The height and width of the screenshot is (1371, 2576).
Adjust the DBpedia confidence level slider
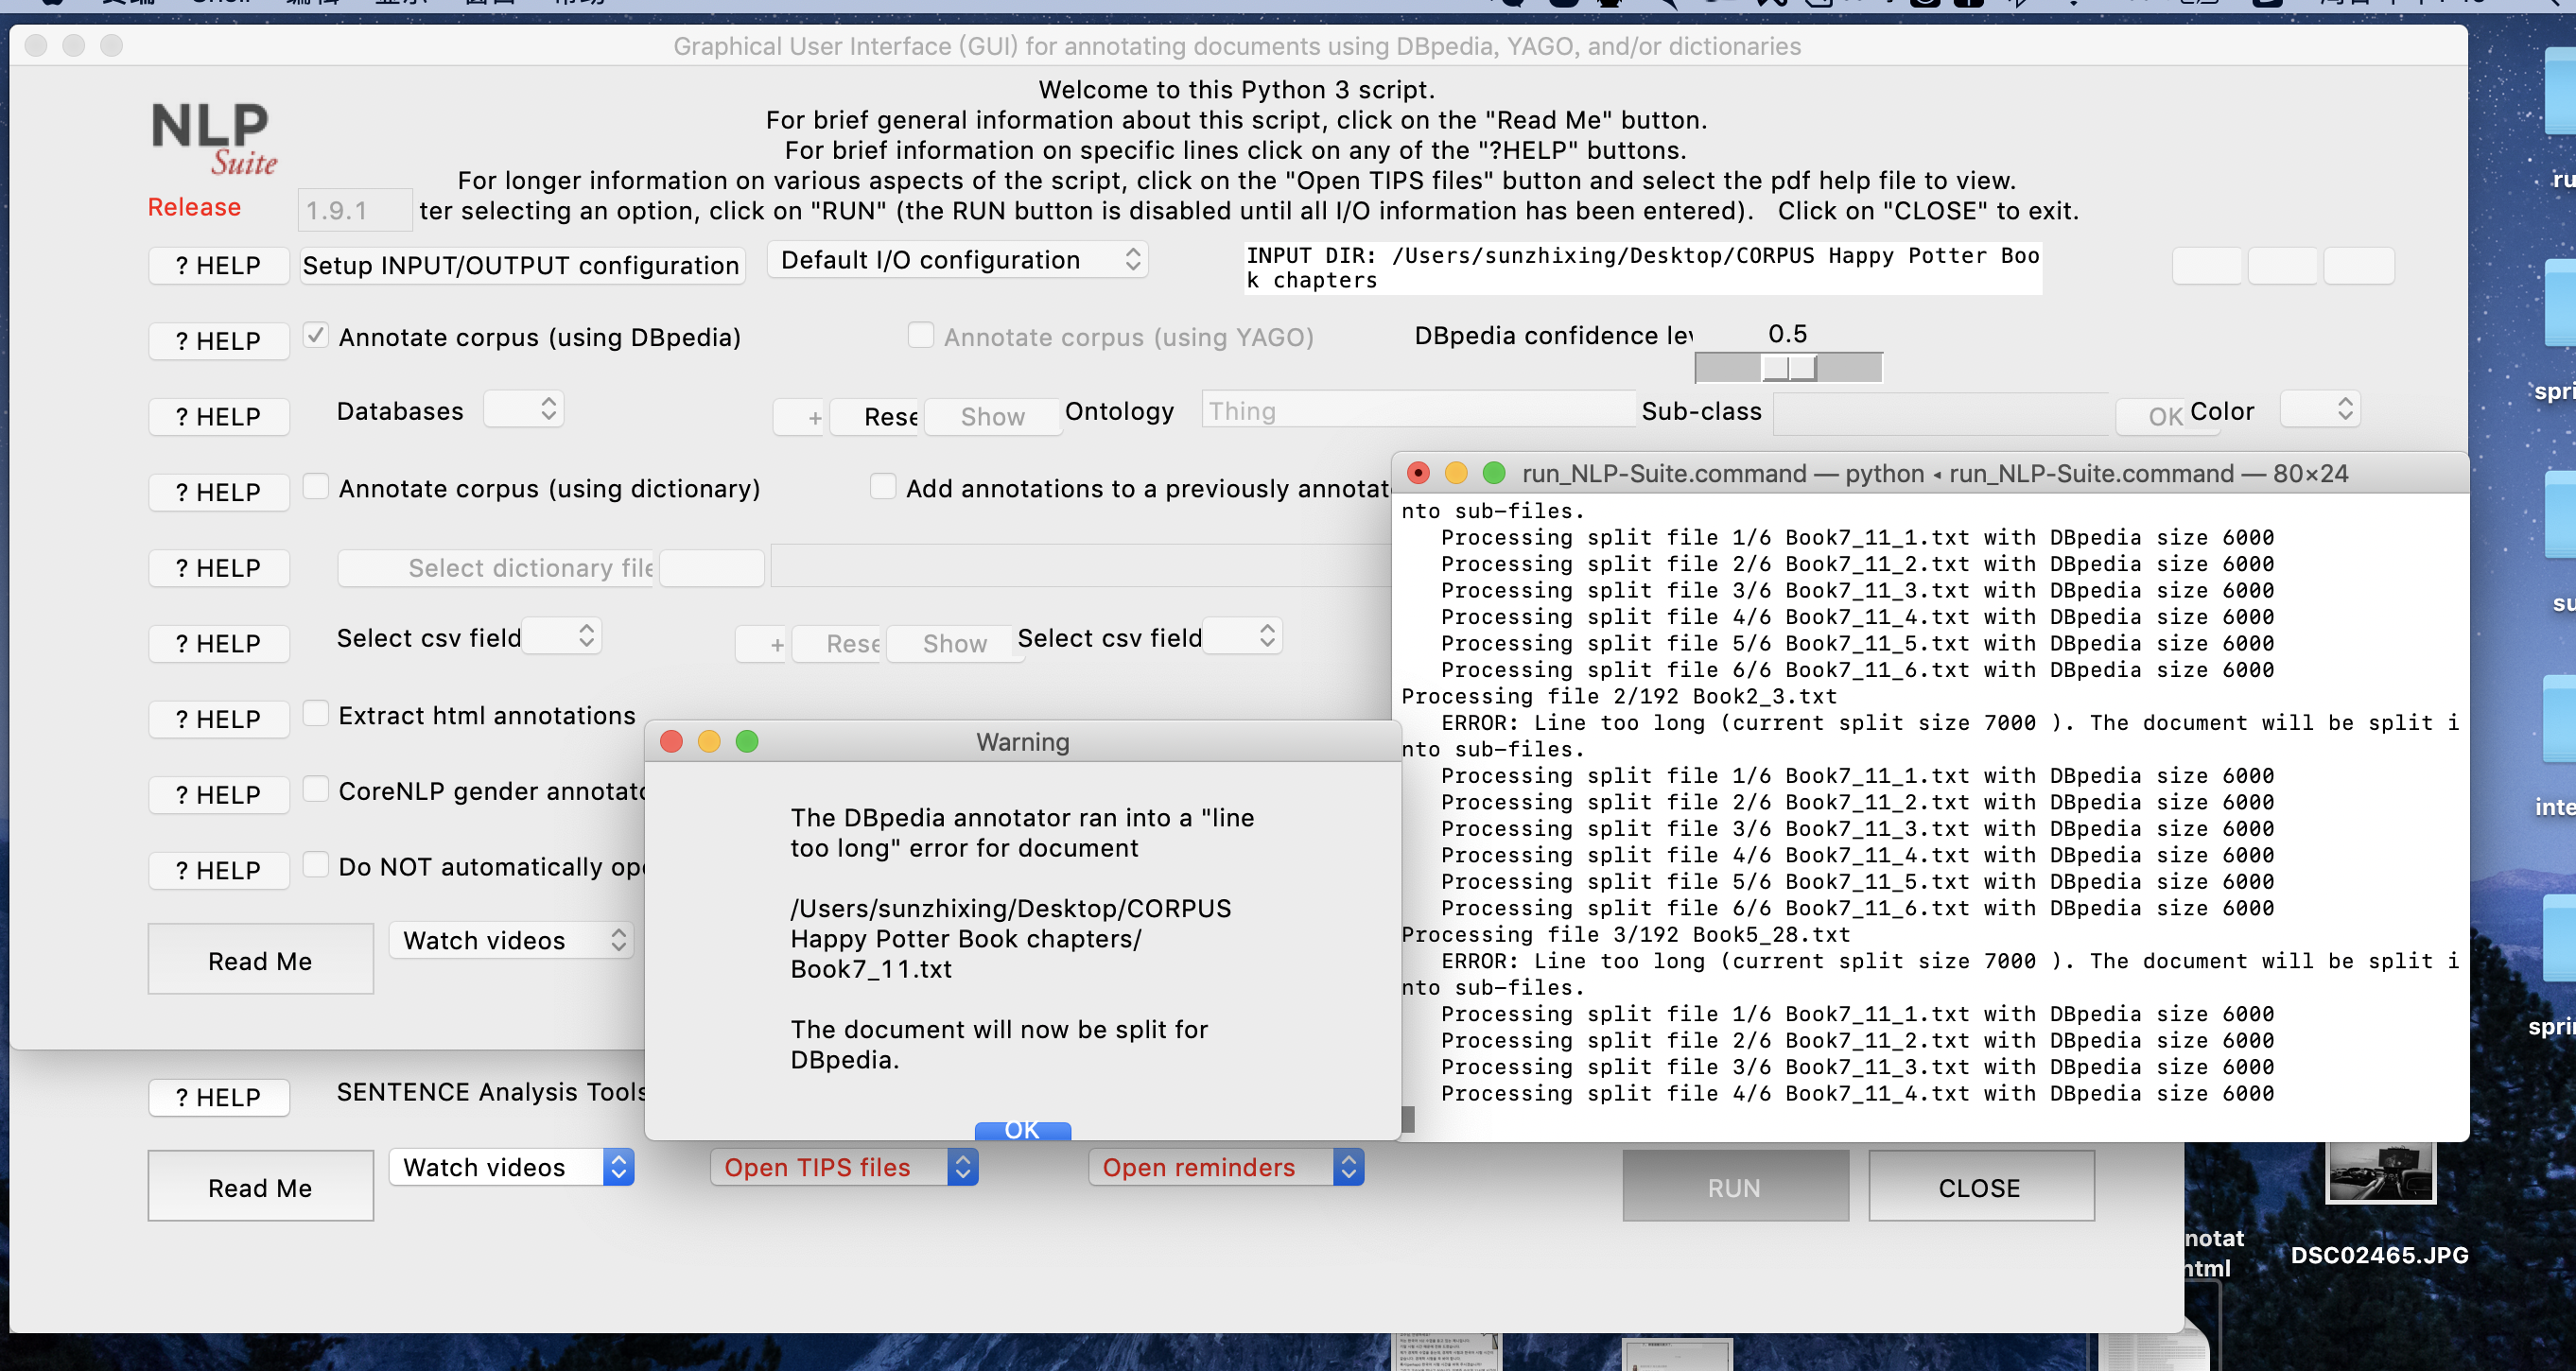[x=1789, y=368]
